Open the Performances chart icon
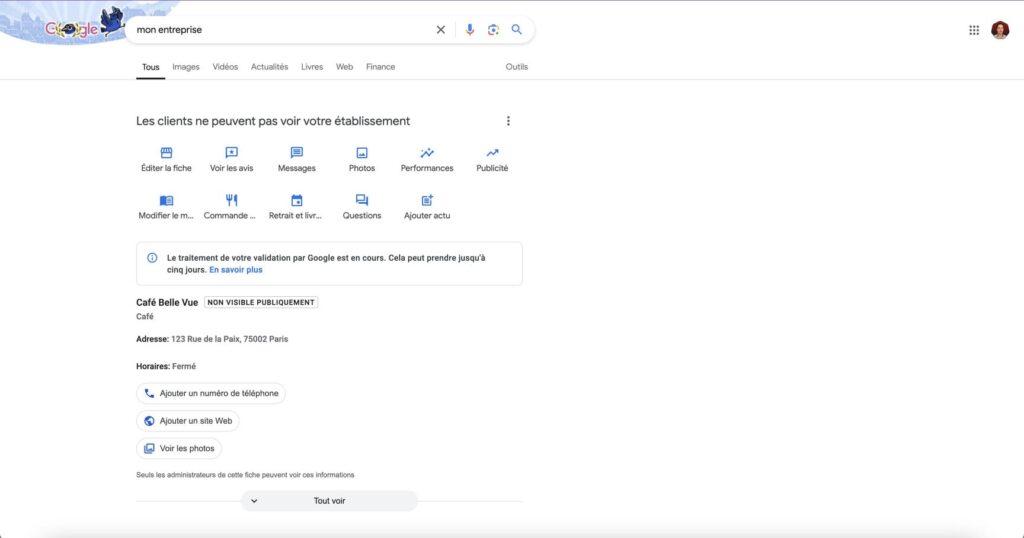This screenshot has height=538, width=1024. click(427, 153)
